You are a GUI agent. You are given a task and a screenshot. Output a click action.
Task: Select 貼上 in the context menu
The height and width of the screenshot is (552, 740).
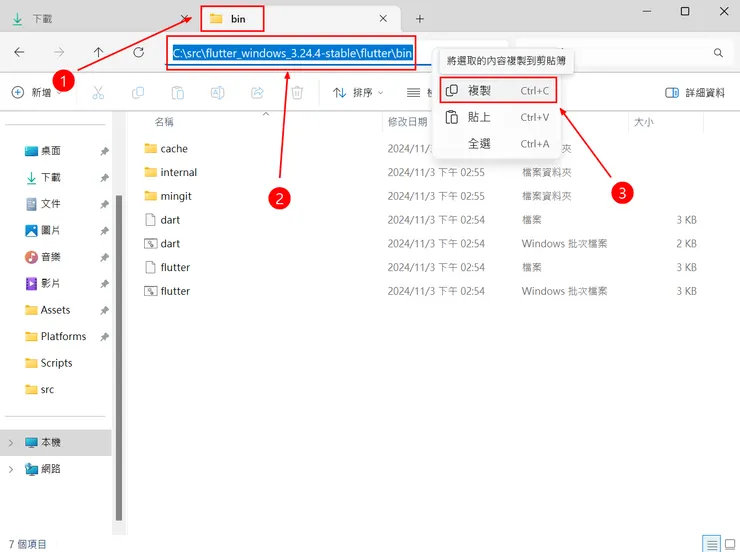498,117
